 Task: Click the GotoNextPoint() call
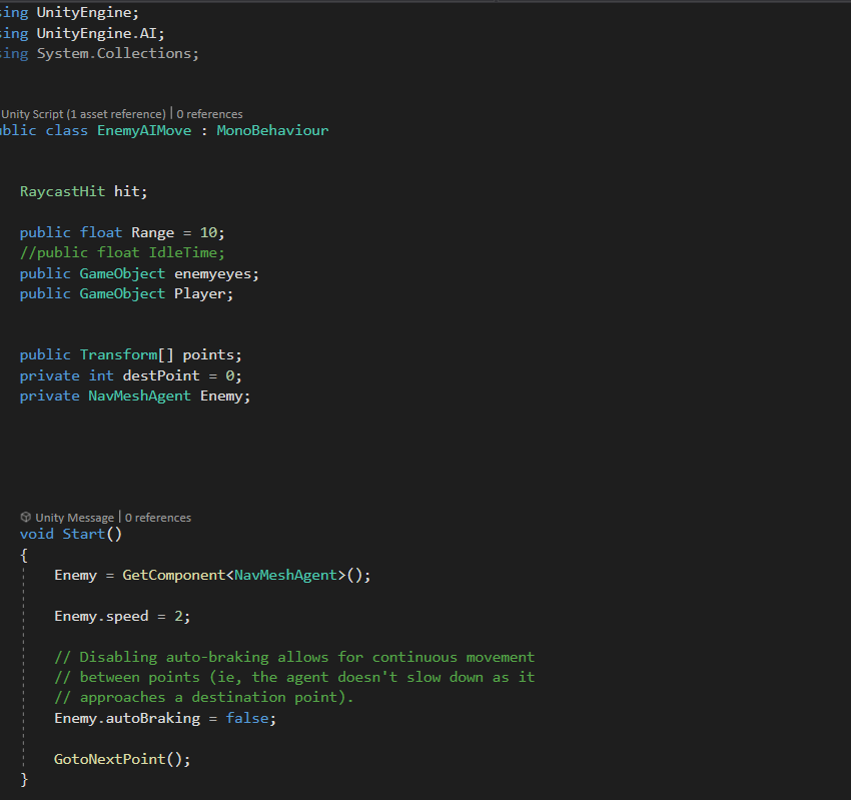tap(122, 759)
